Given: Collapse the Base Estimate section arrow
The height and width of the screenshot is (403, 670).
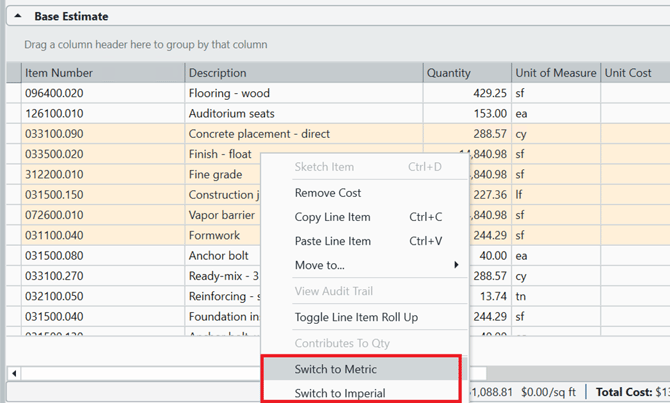Looking at the screenshot, I should pos(18,17).
